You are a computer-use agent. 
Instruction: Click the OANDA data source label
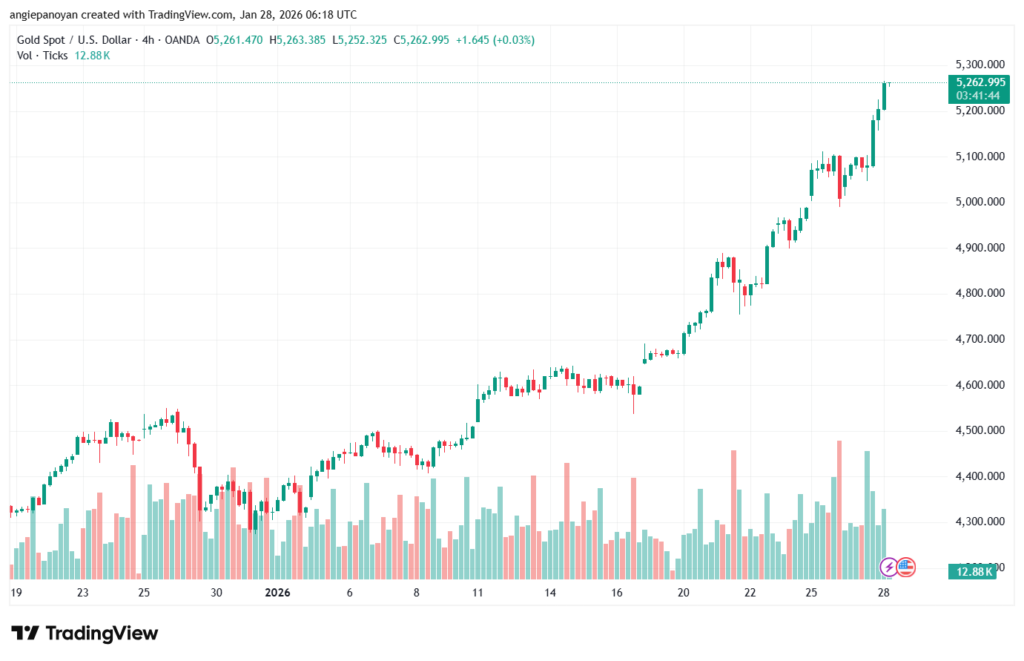pos(181,40)
